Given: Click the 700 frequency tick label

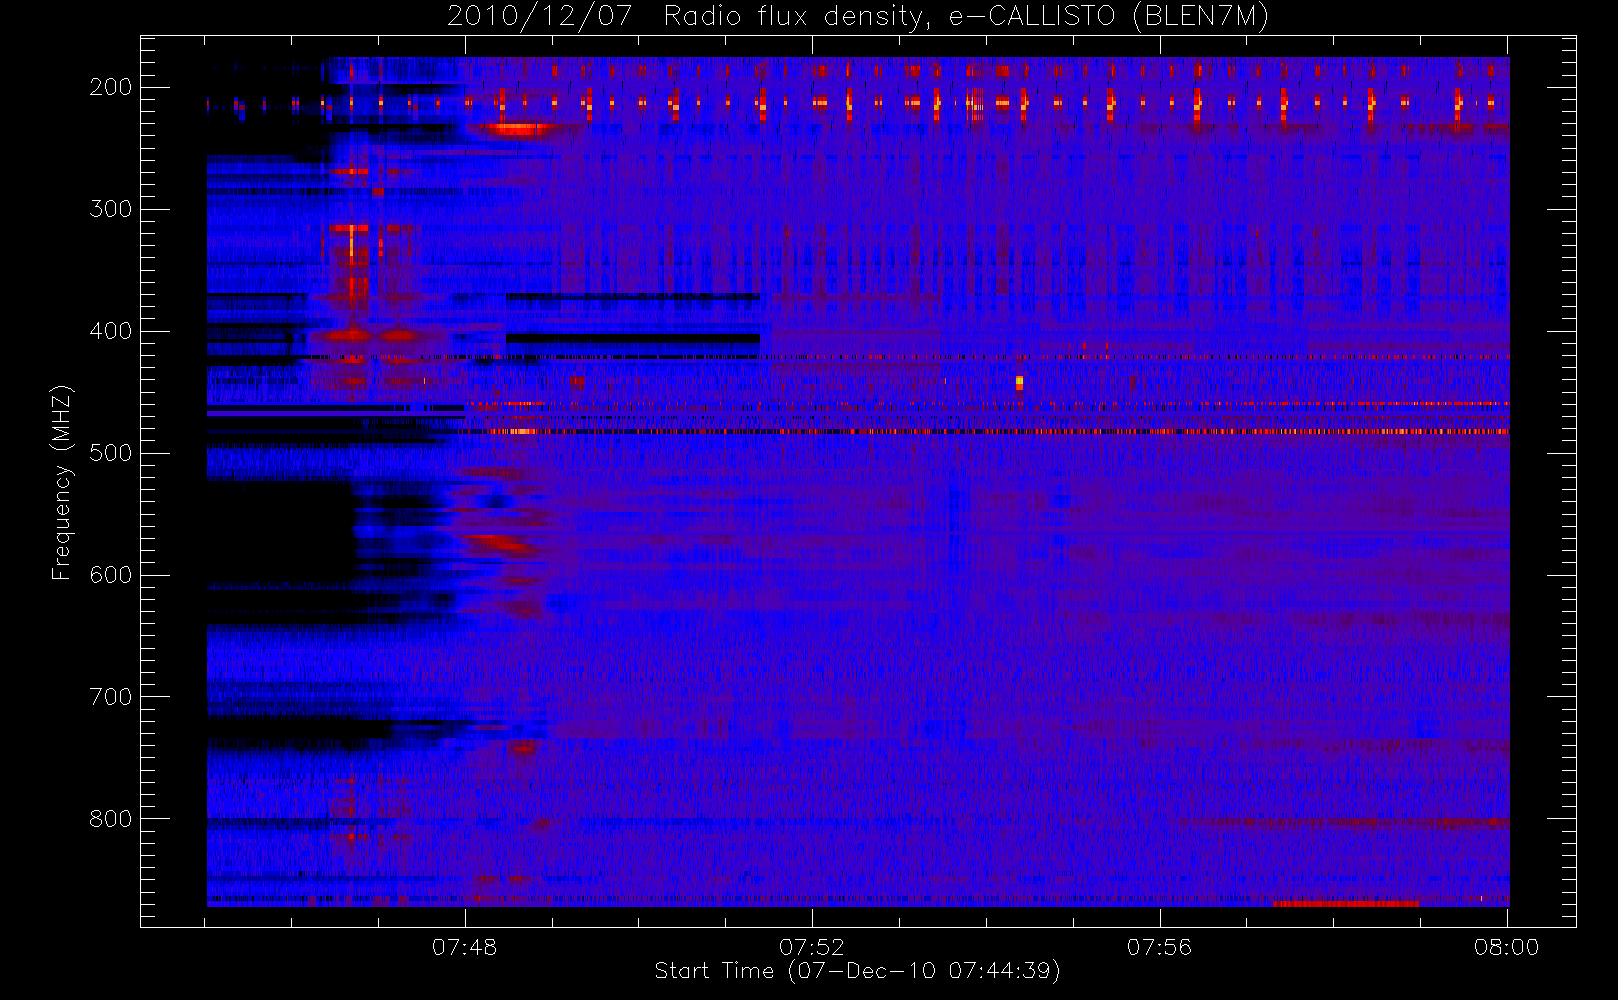Looking at the screenshot, I should (110, 697).
